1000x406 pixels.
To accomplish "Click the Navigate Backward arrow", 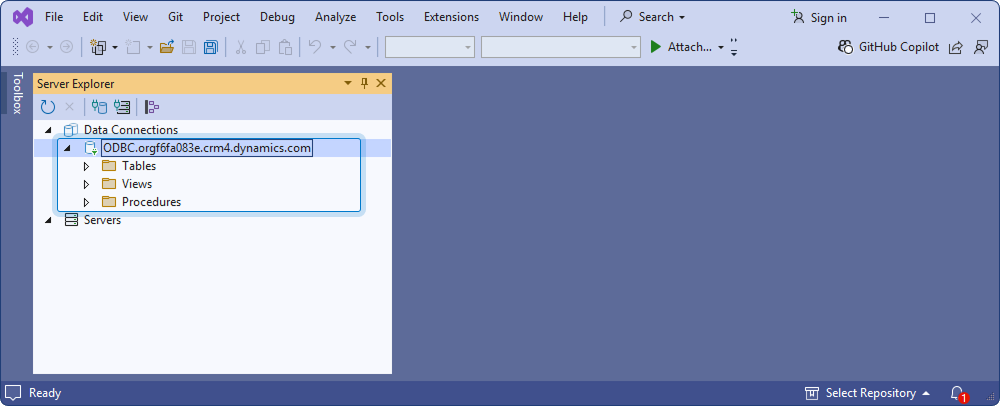I will [x=32, y=47].
